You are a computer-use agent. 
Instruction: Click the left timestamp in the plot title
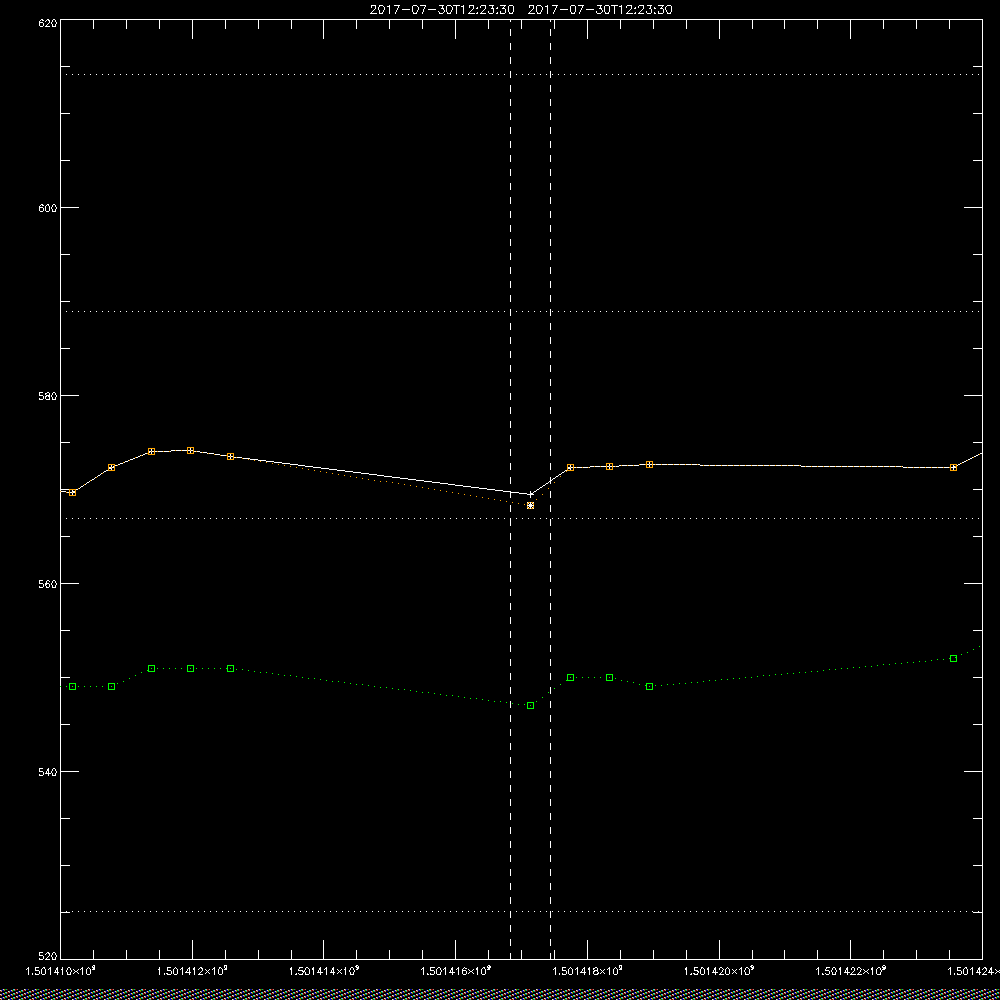click(x=442, y=10)
